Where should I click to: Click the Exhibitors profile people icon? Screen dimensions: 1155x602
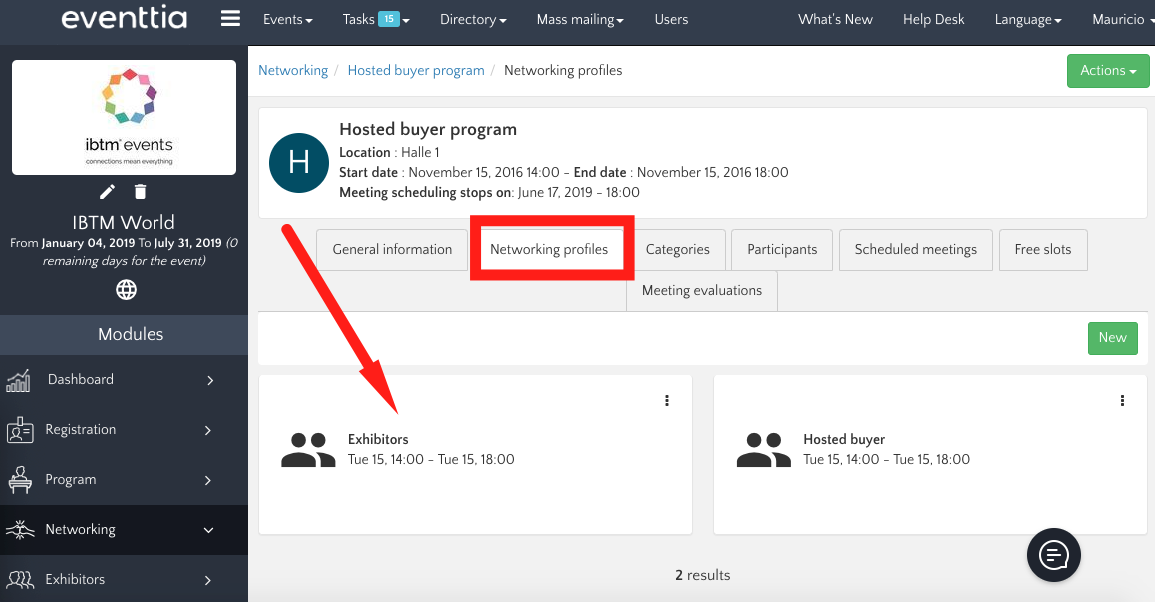point(308,450)
